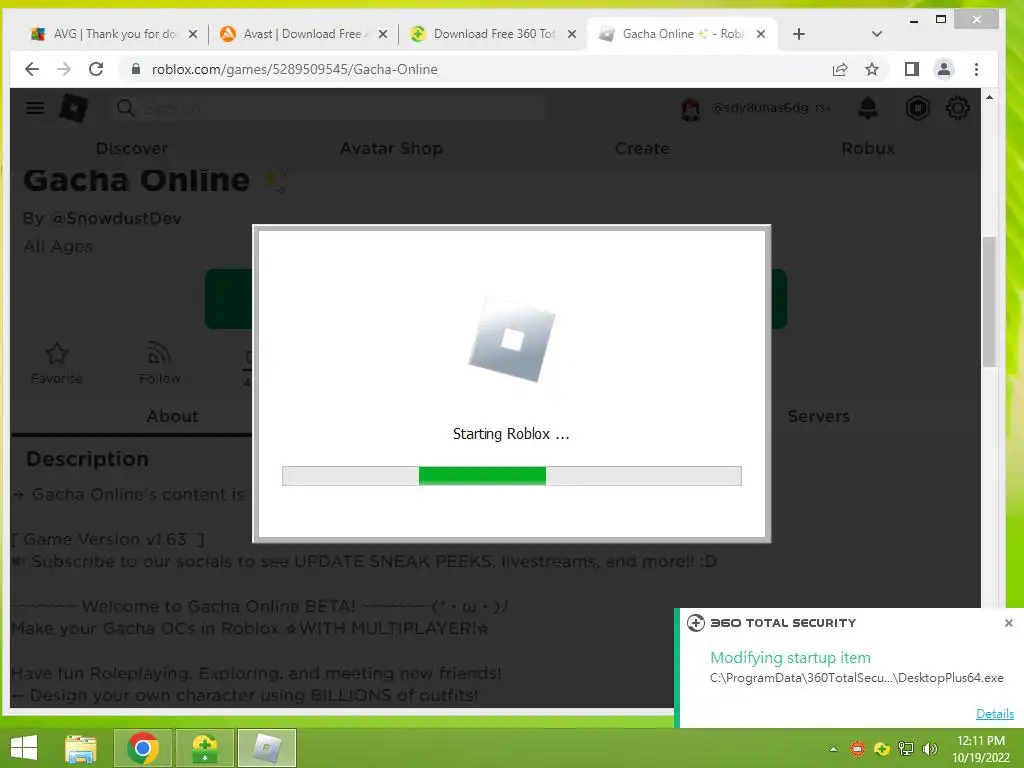Reload the Roblox page
This screenshot has width=1024, height=768.
coord(96,69)
